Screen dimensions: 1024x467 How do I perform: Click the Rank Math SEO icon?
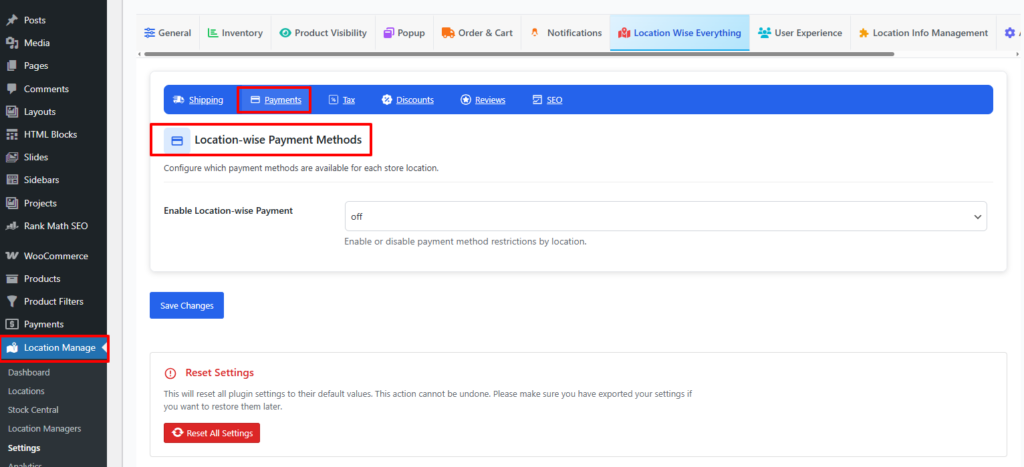click(12, 226)
